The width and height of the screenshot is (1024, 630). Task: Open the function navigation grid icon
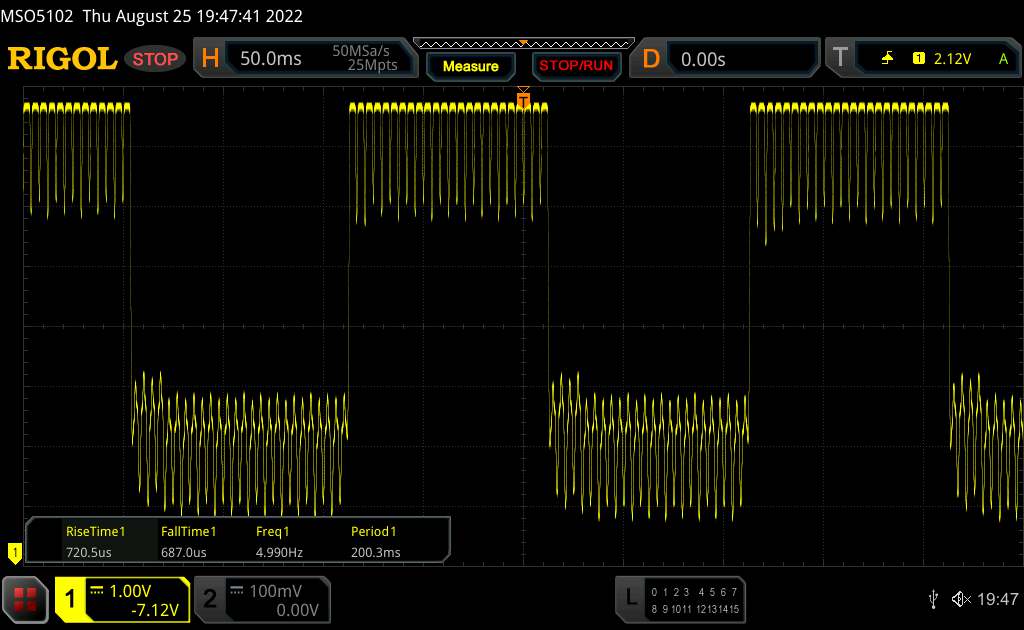tap(26, 598)
